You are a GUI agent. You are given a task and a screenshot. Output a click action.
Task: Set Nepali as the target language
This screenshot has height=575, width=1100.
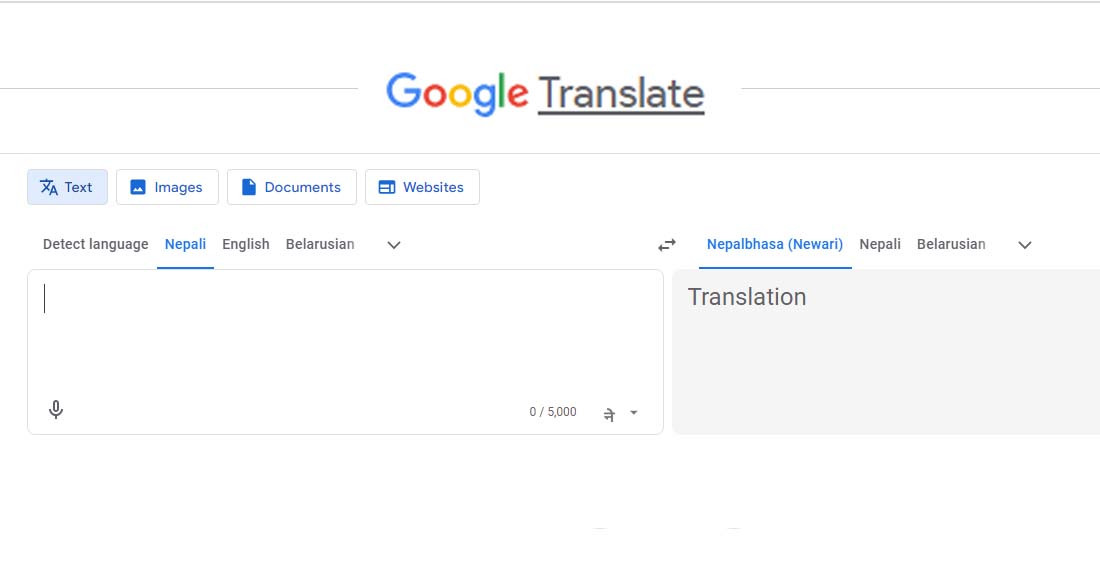coord(880,244)
